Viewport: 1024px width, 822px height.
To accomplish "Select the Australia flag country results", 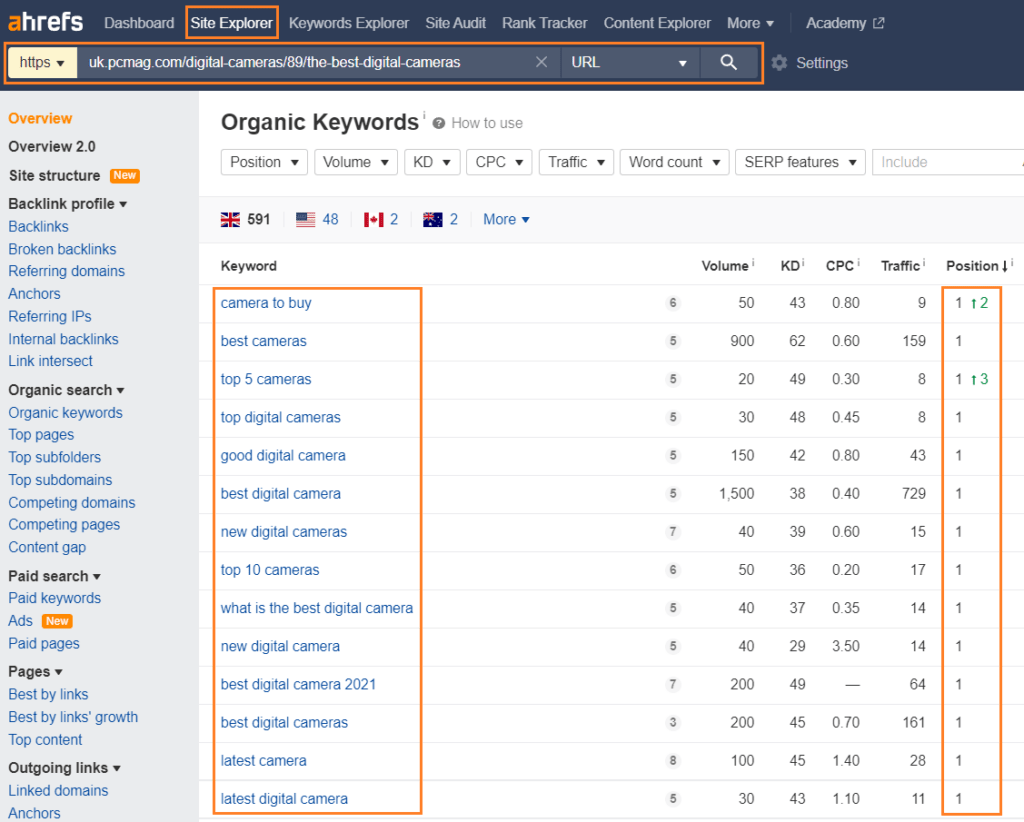I will click(x=441, y=219).
